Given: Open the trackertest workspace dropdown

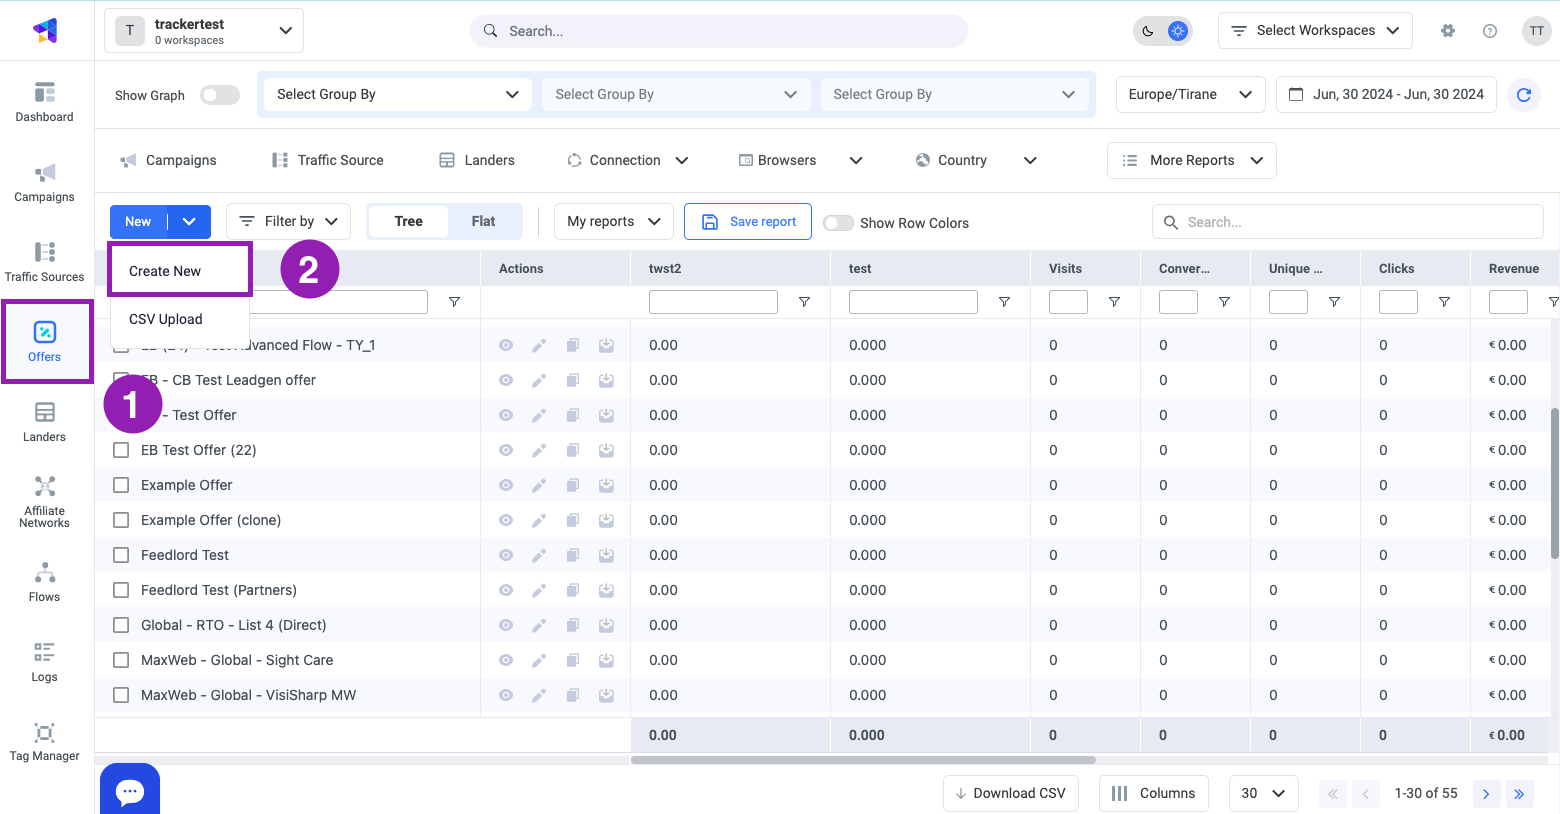Looking at the screenshot, I should tap(204, 31).
